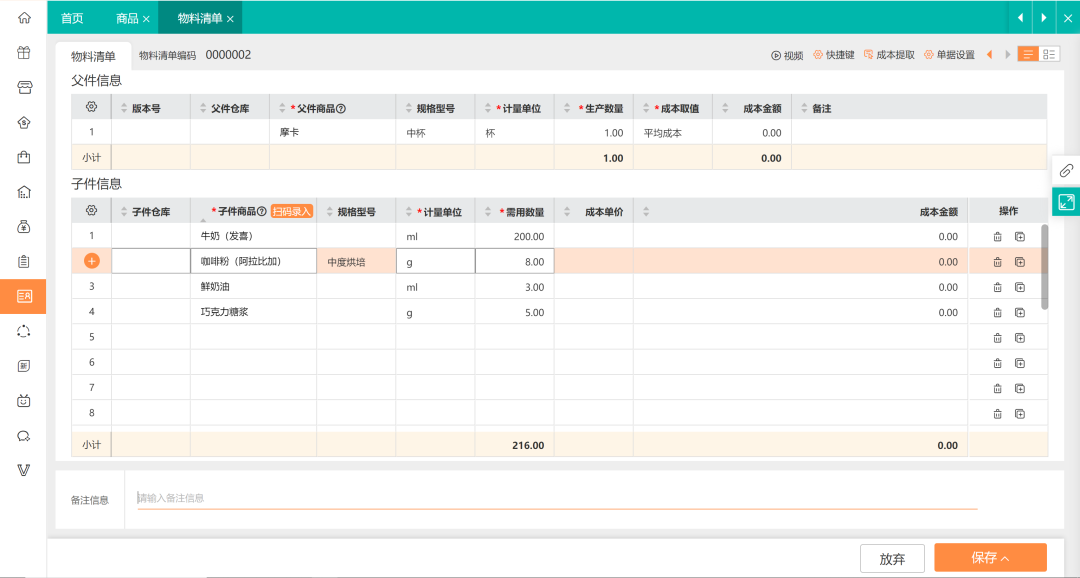Image resolution: width=1080 pixels, height=578 pixels.
Task: Click the 扫码录入 button
Action: tap(292, 211)
